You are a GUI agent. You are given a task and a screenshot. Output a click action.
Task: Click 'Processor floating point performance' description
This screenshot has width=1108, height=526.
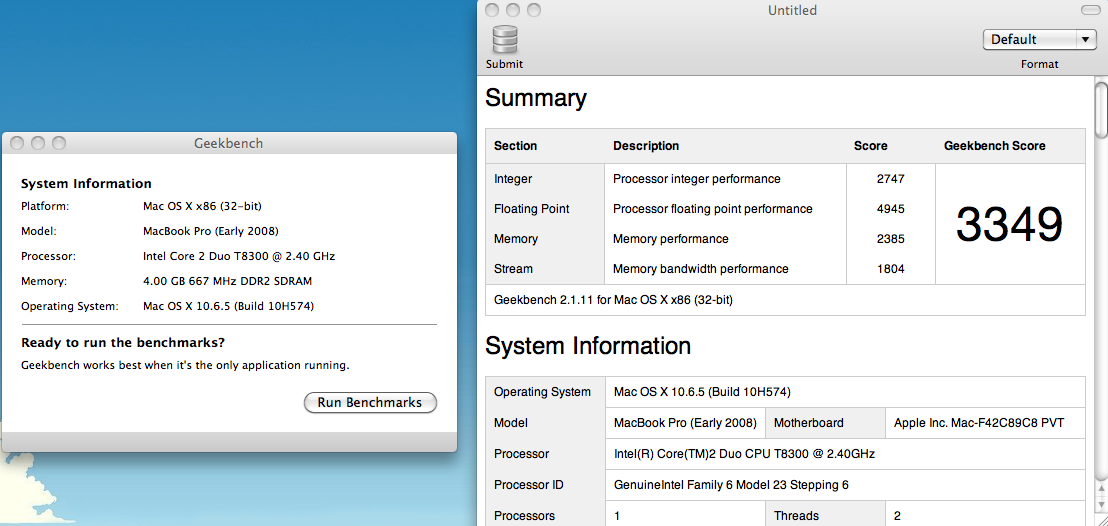(x=712, y=209)
